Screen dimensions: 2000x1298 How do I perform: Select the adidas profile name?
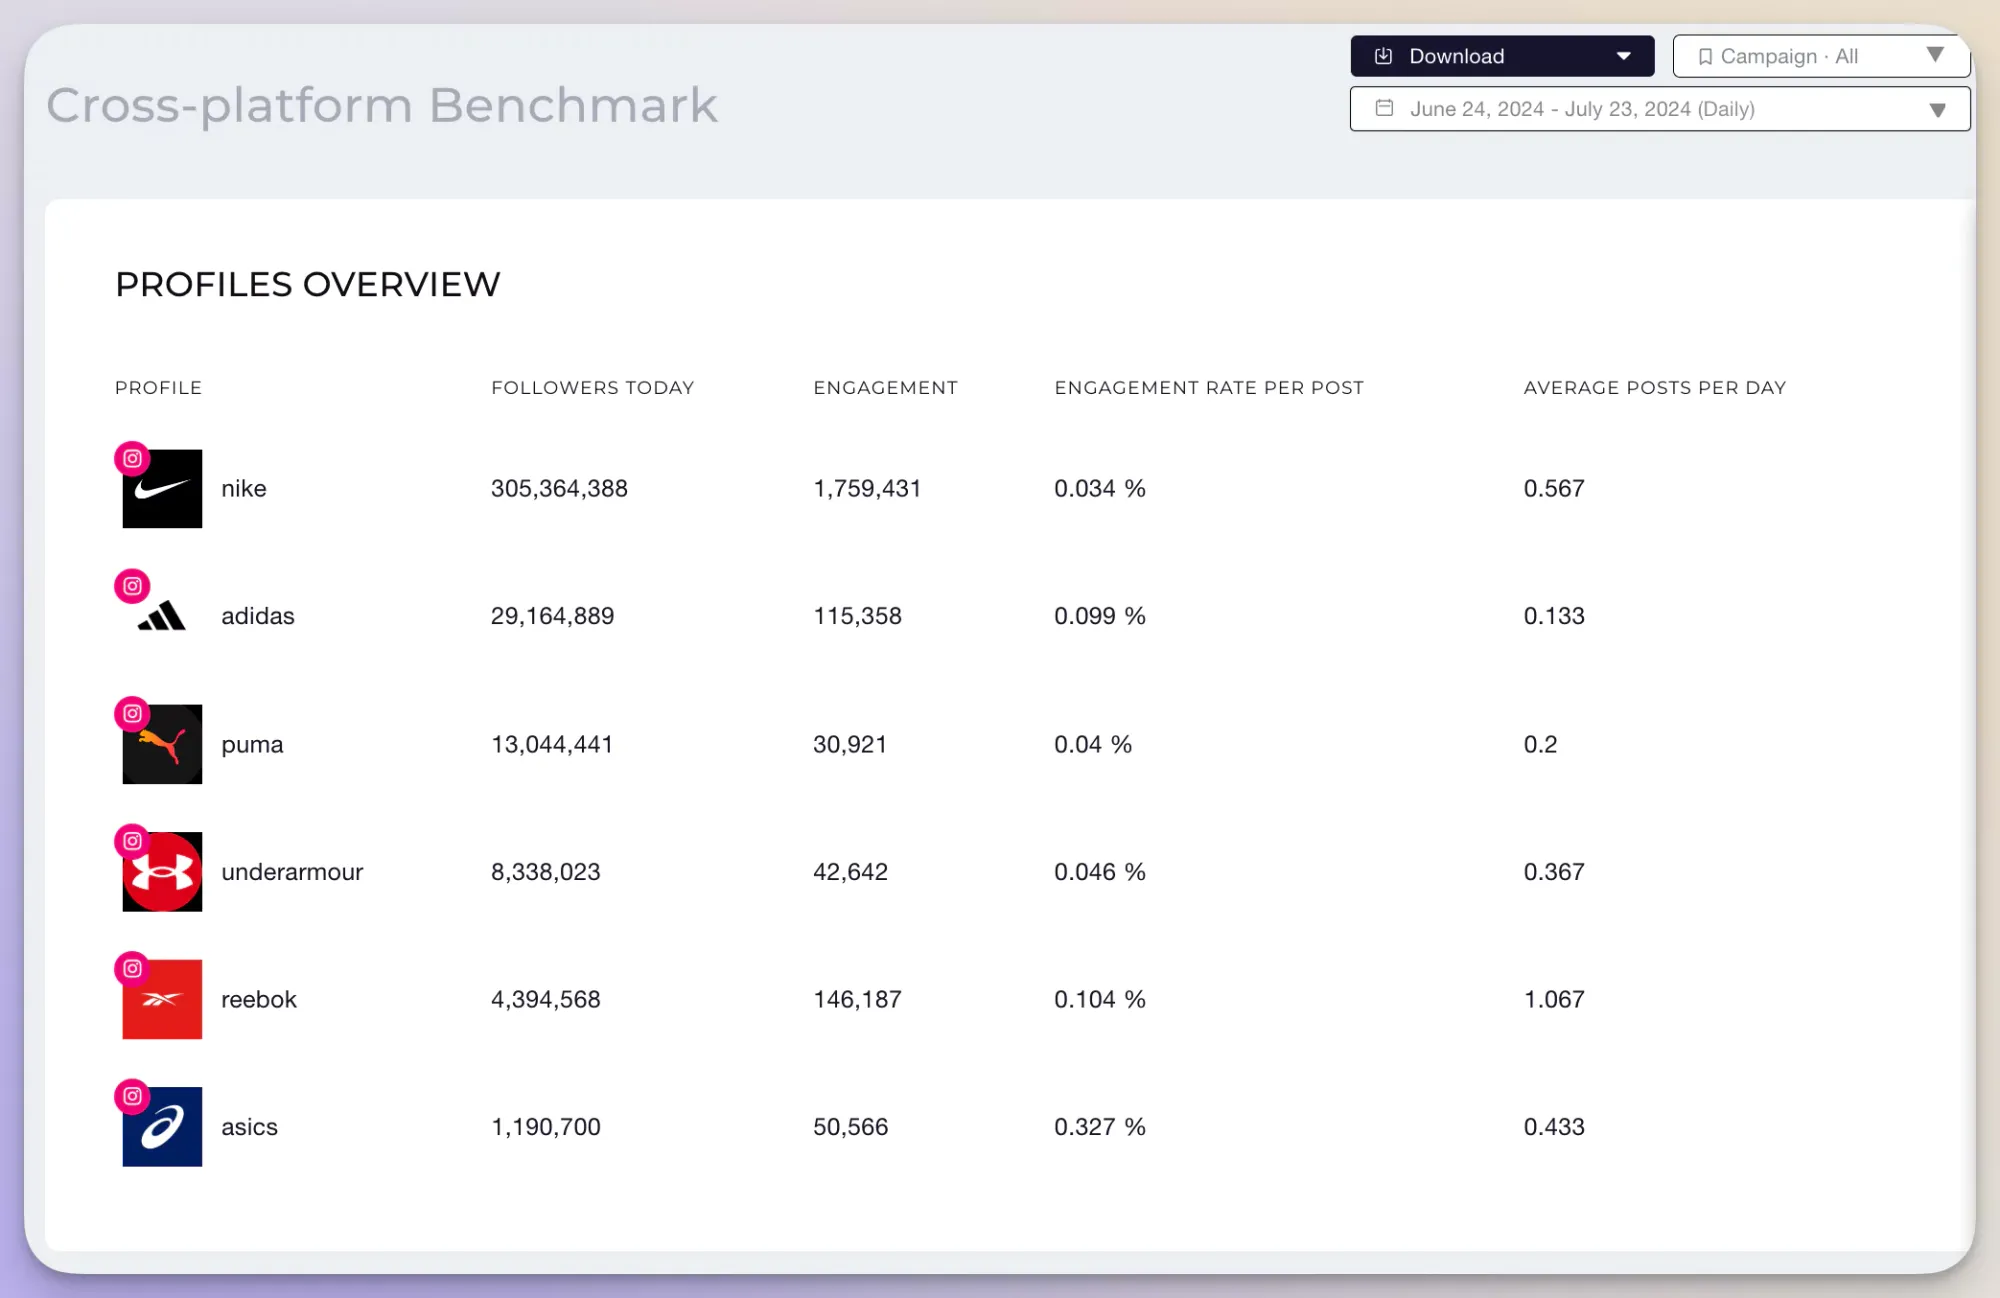coord(258,616)
